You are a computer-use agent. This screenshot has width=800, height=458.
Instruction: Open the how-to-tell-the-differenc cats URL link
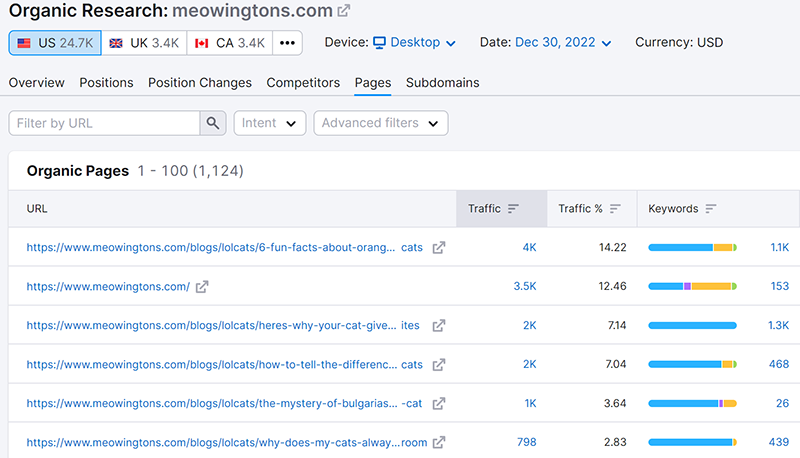pos(224,365)
